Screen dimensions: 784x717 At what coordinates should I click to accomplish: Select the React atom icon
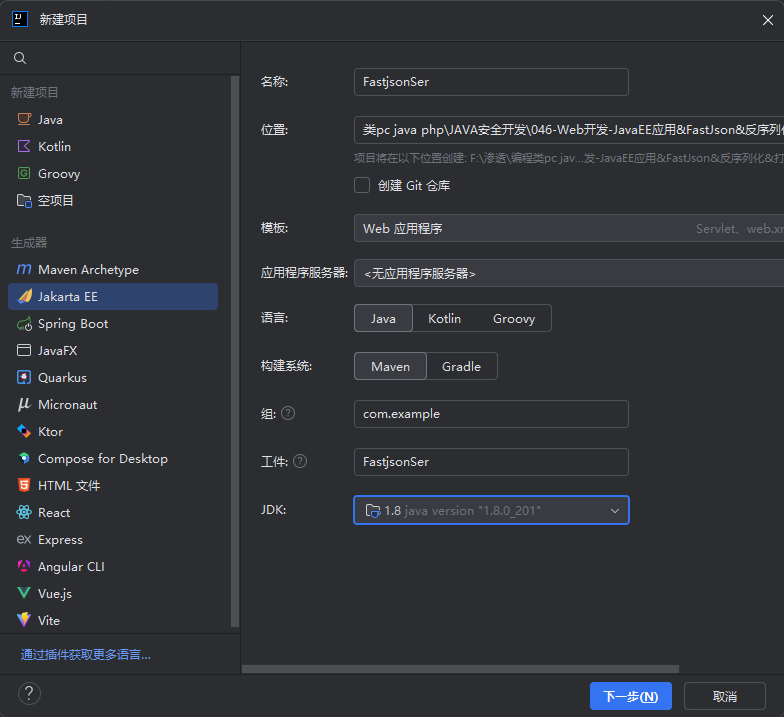tap(24, 512)
